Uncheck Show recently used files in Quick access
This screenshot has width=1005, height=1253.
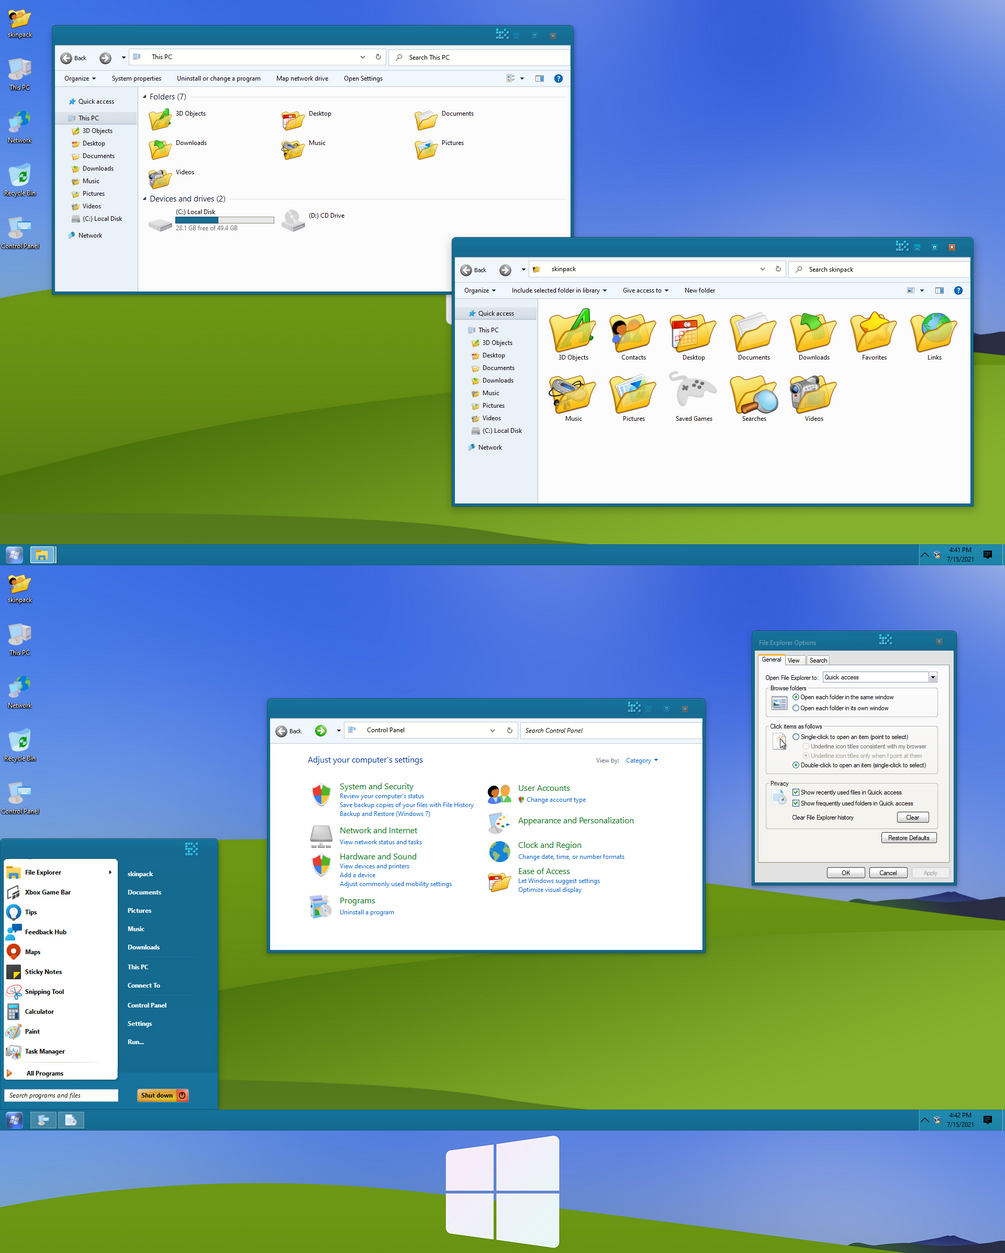click(x=796, y=792)
